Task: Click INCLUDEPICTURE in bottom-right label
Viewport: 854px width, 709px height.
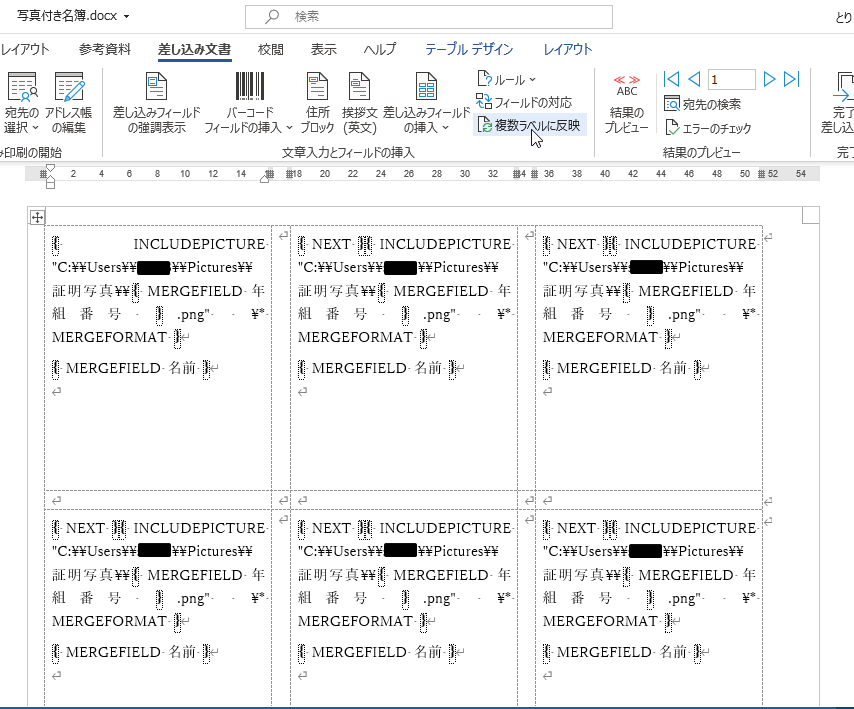Action: click(x=691, y=528)
